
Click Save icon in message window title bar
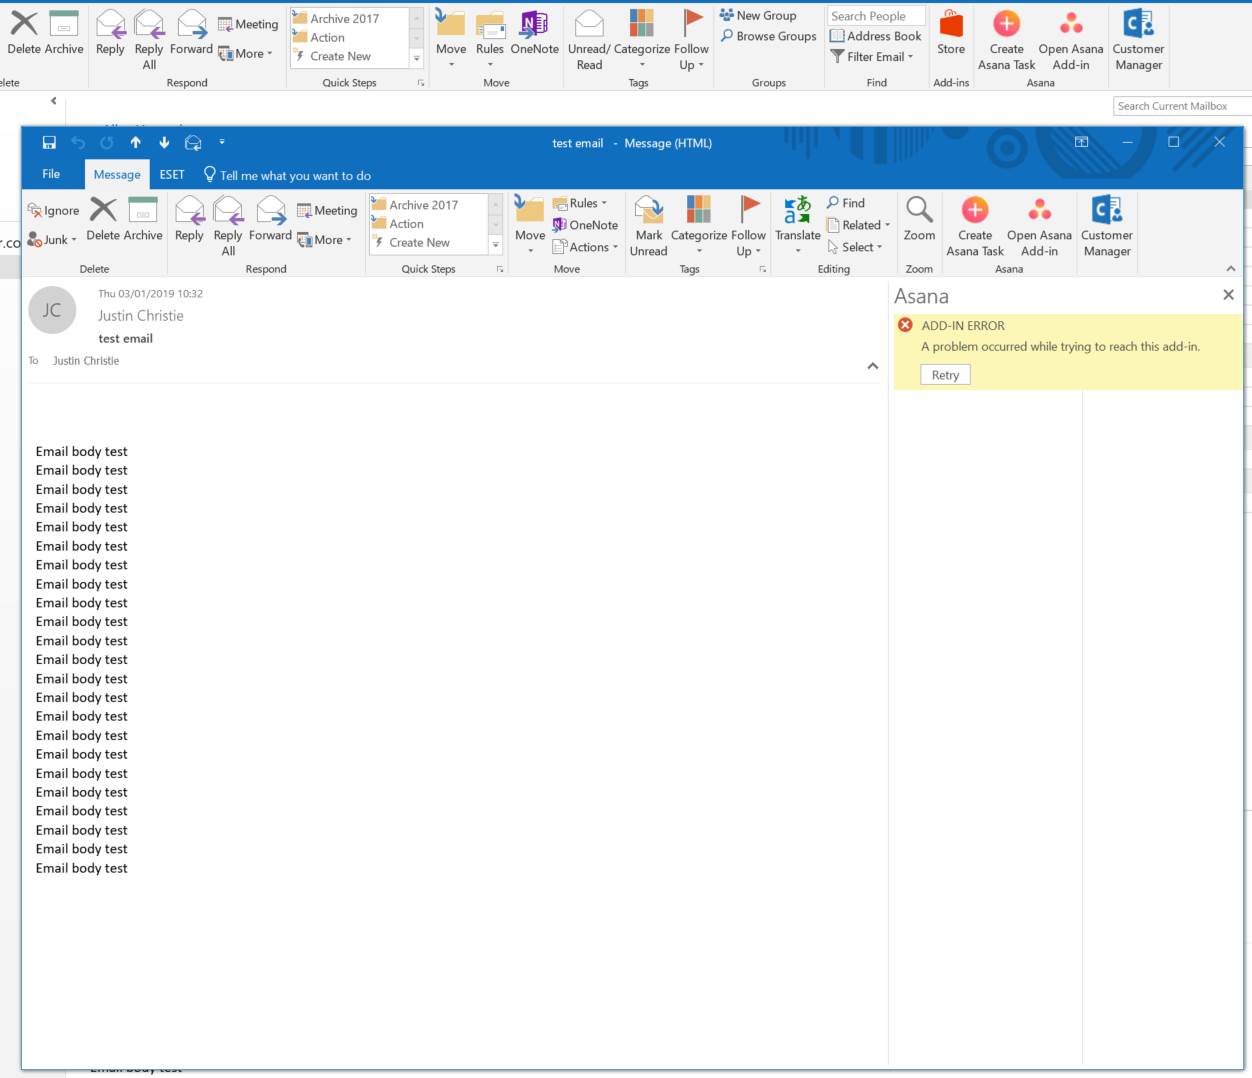pyautogui.click(x=49, y=143)
